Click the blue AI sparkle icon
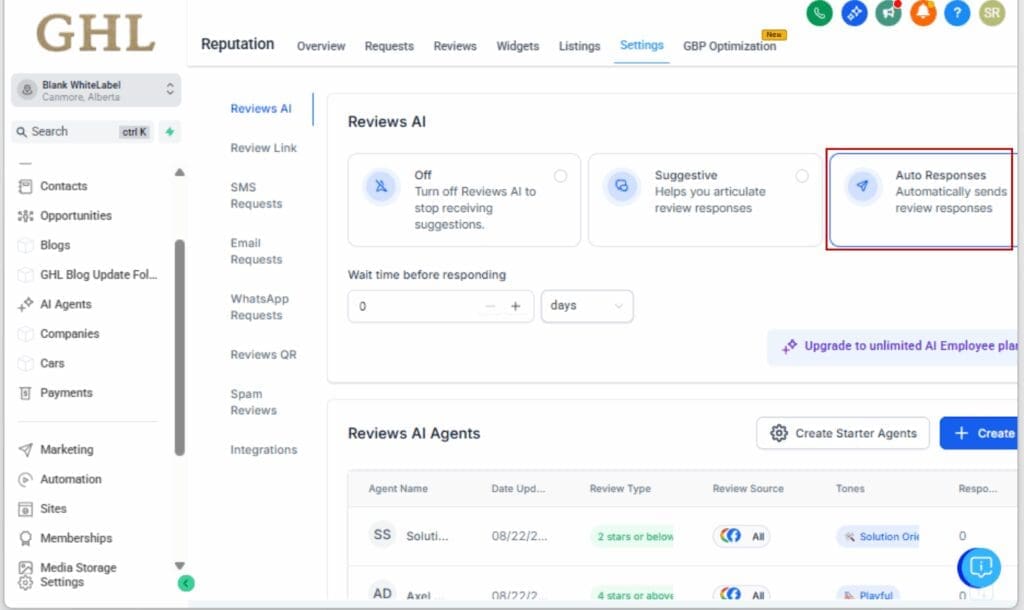Image resolution: width=1024 pixels, height=610 pixels. coord(853,15)
